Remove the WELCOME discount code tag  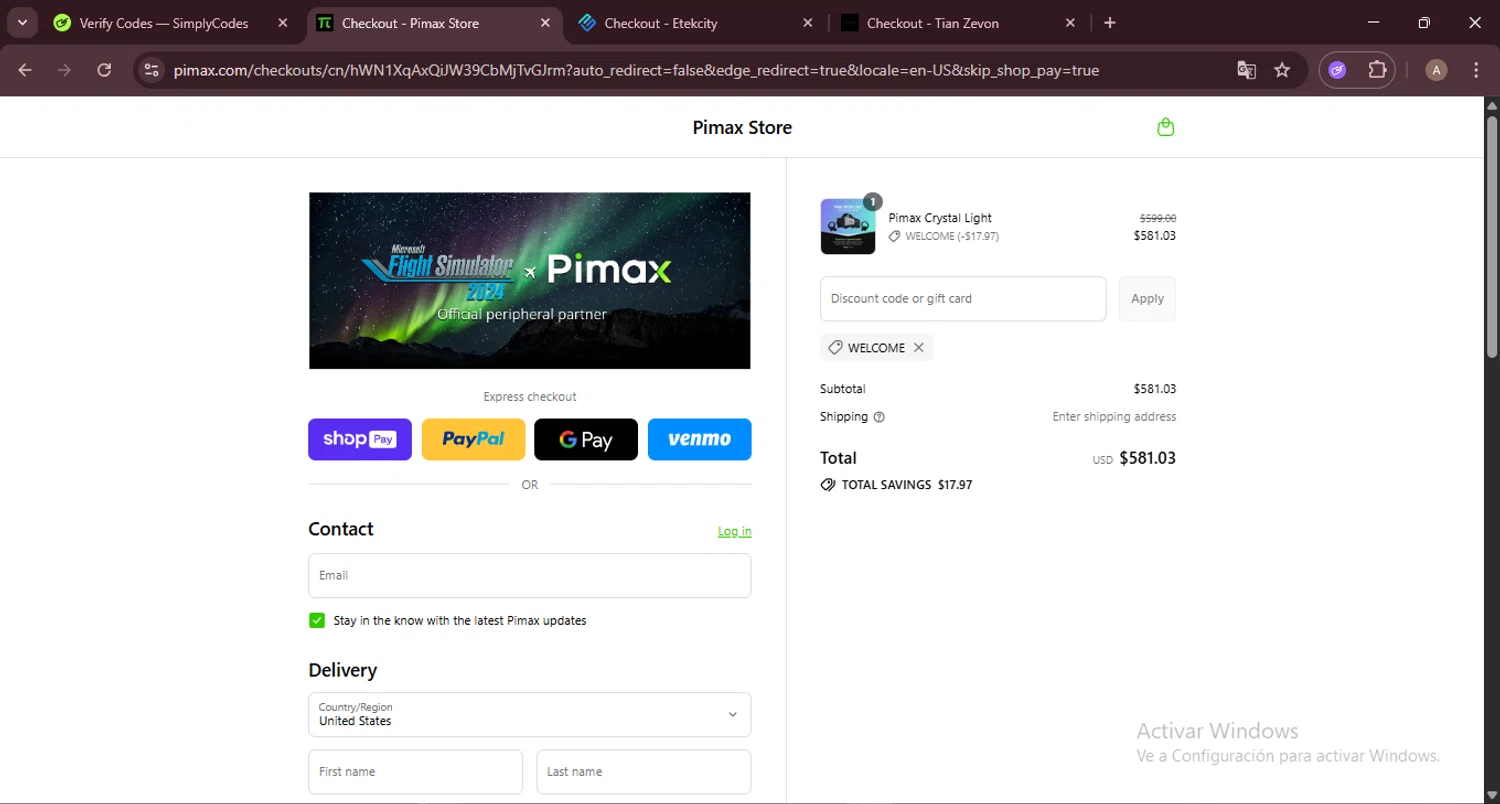point(918,348)
